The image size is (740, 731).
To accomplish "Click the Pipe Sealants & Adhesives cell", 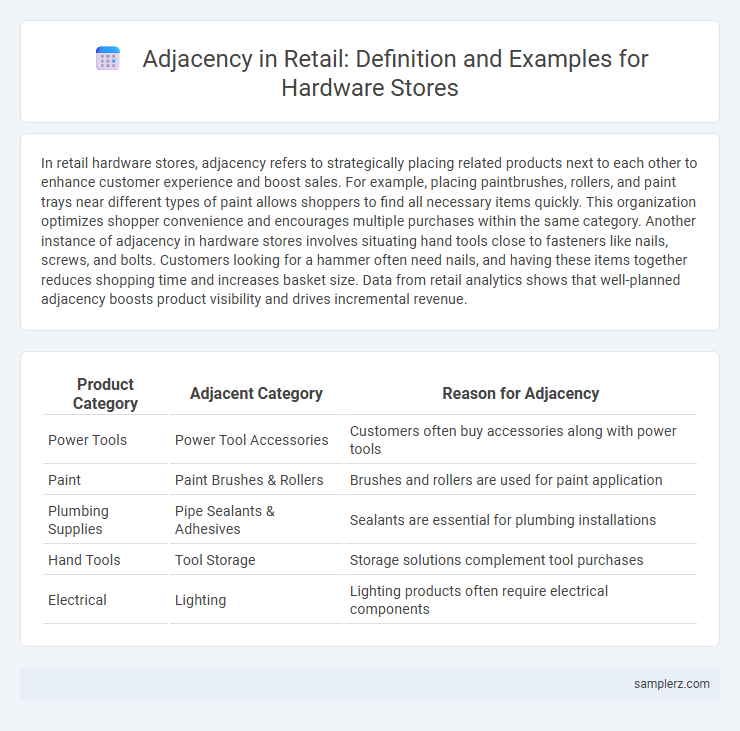I will [256, 520].
